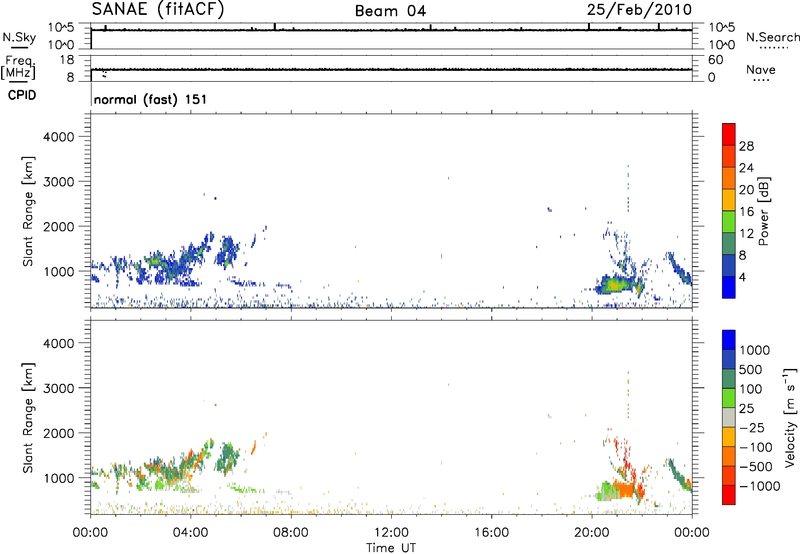
Task: Click the red top segment of the power colorbar
Action: click(x=729, y=134)
